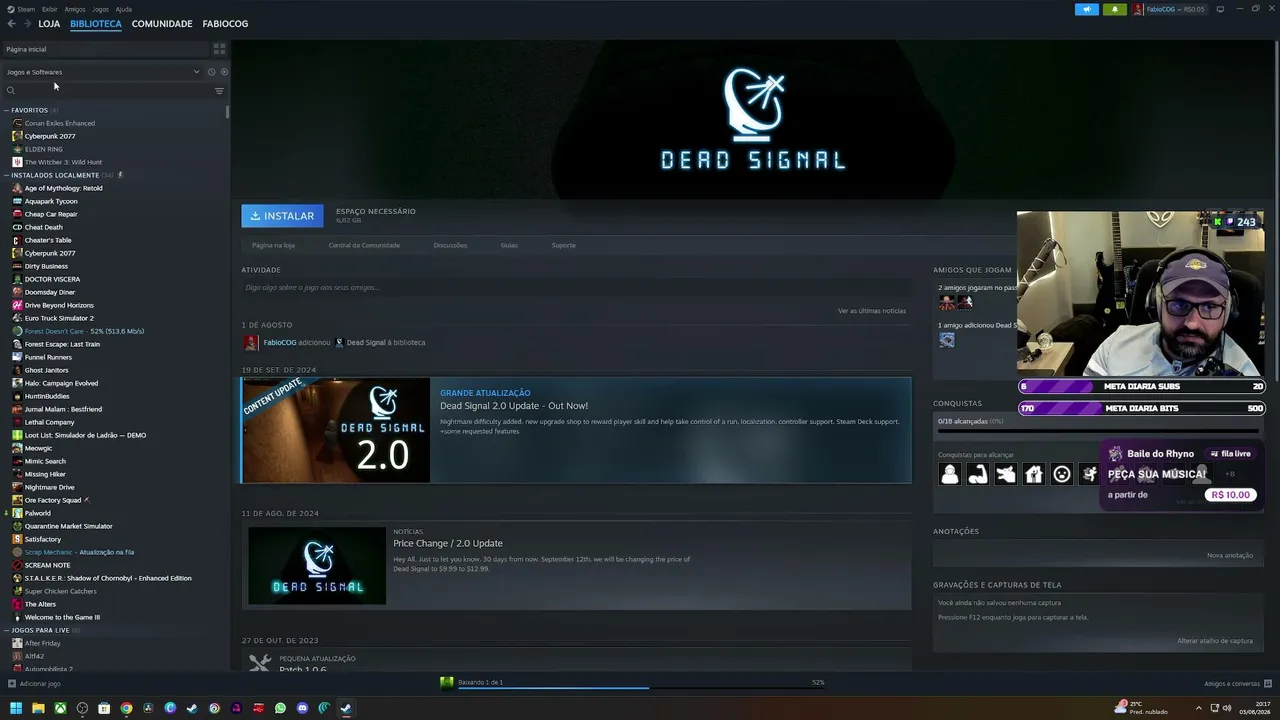The image size is (1280, 720).
Task: Click the friend avatar who added Dead Signal
Action: 947,340
